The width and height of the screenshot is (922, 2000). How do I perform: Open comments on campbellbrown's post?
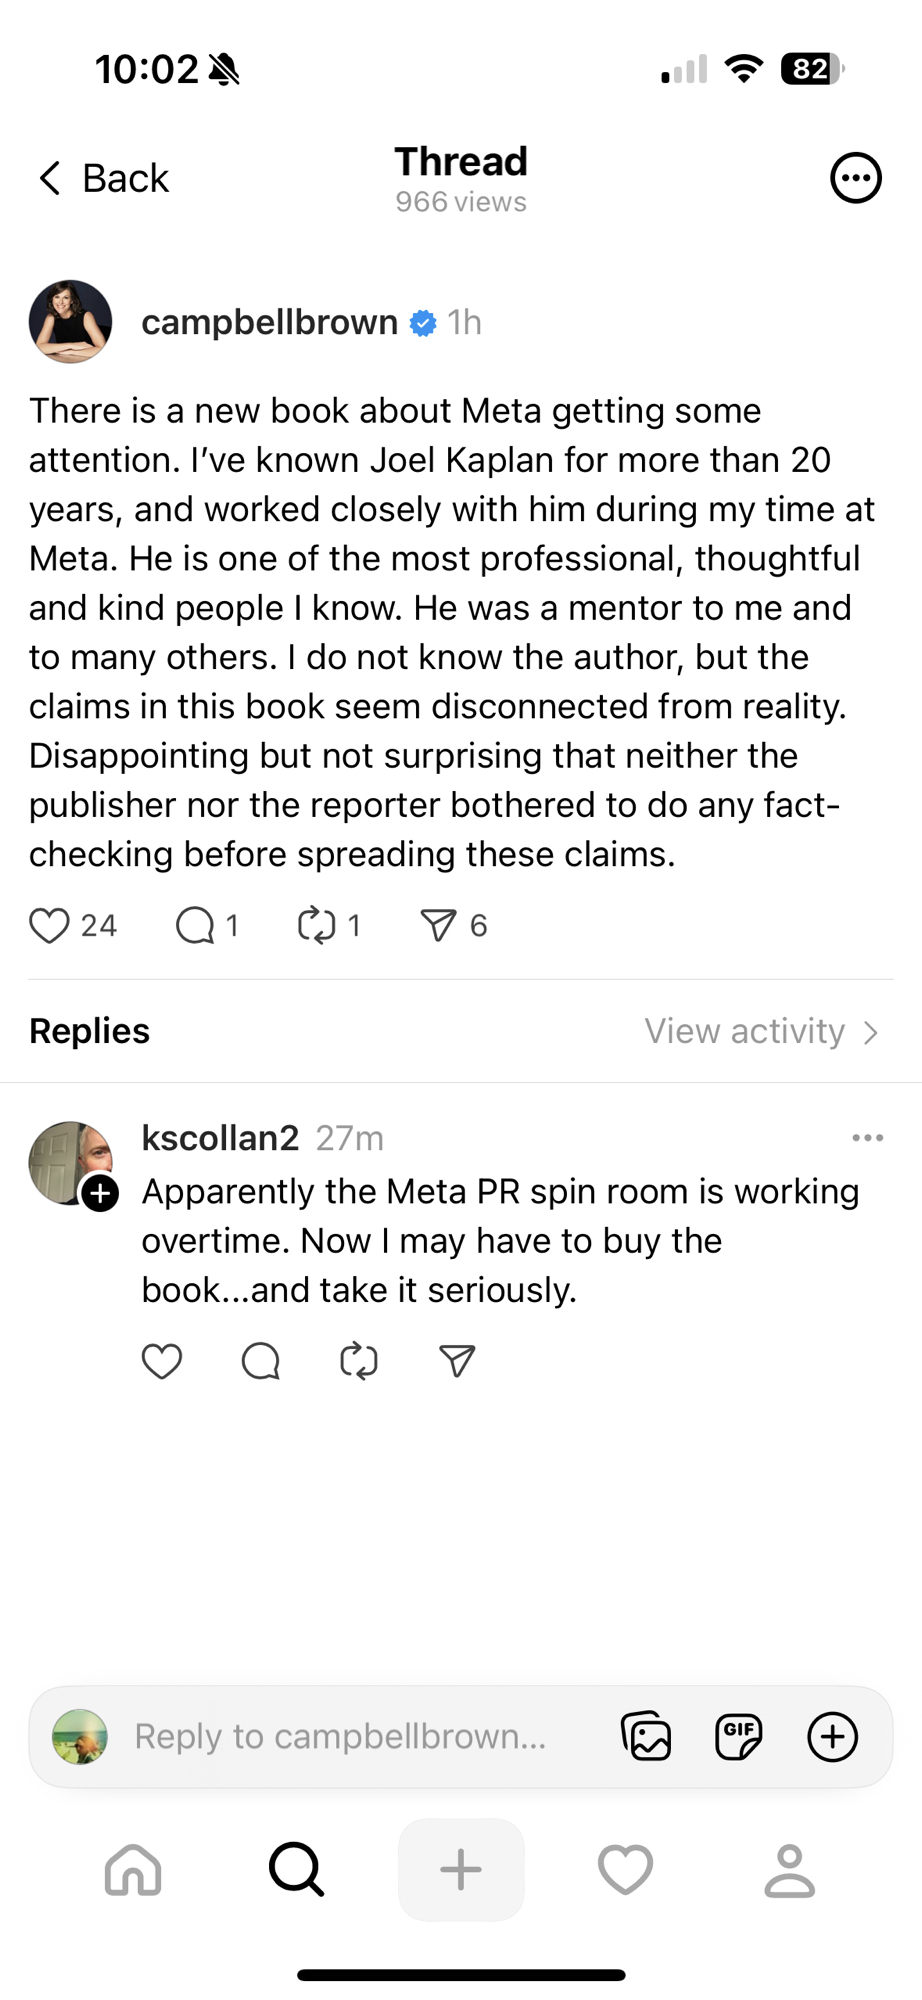[194, 925]
